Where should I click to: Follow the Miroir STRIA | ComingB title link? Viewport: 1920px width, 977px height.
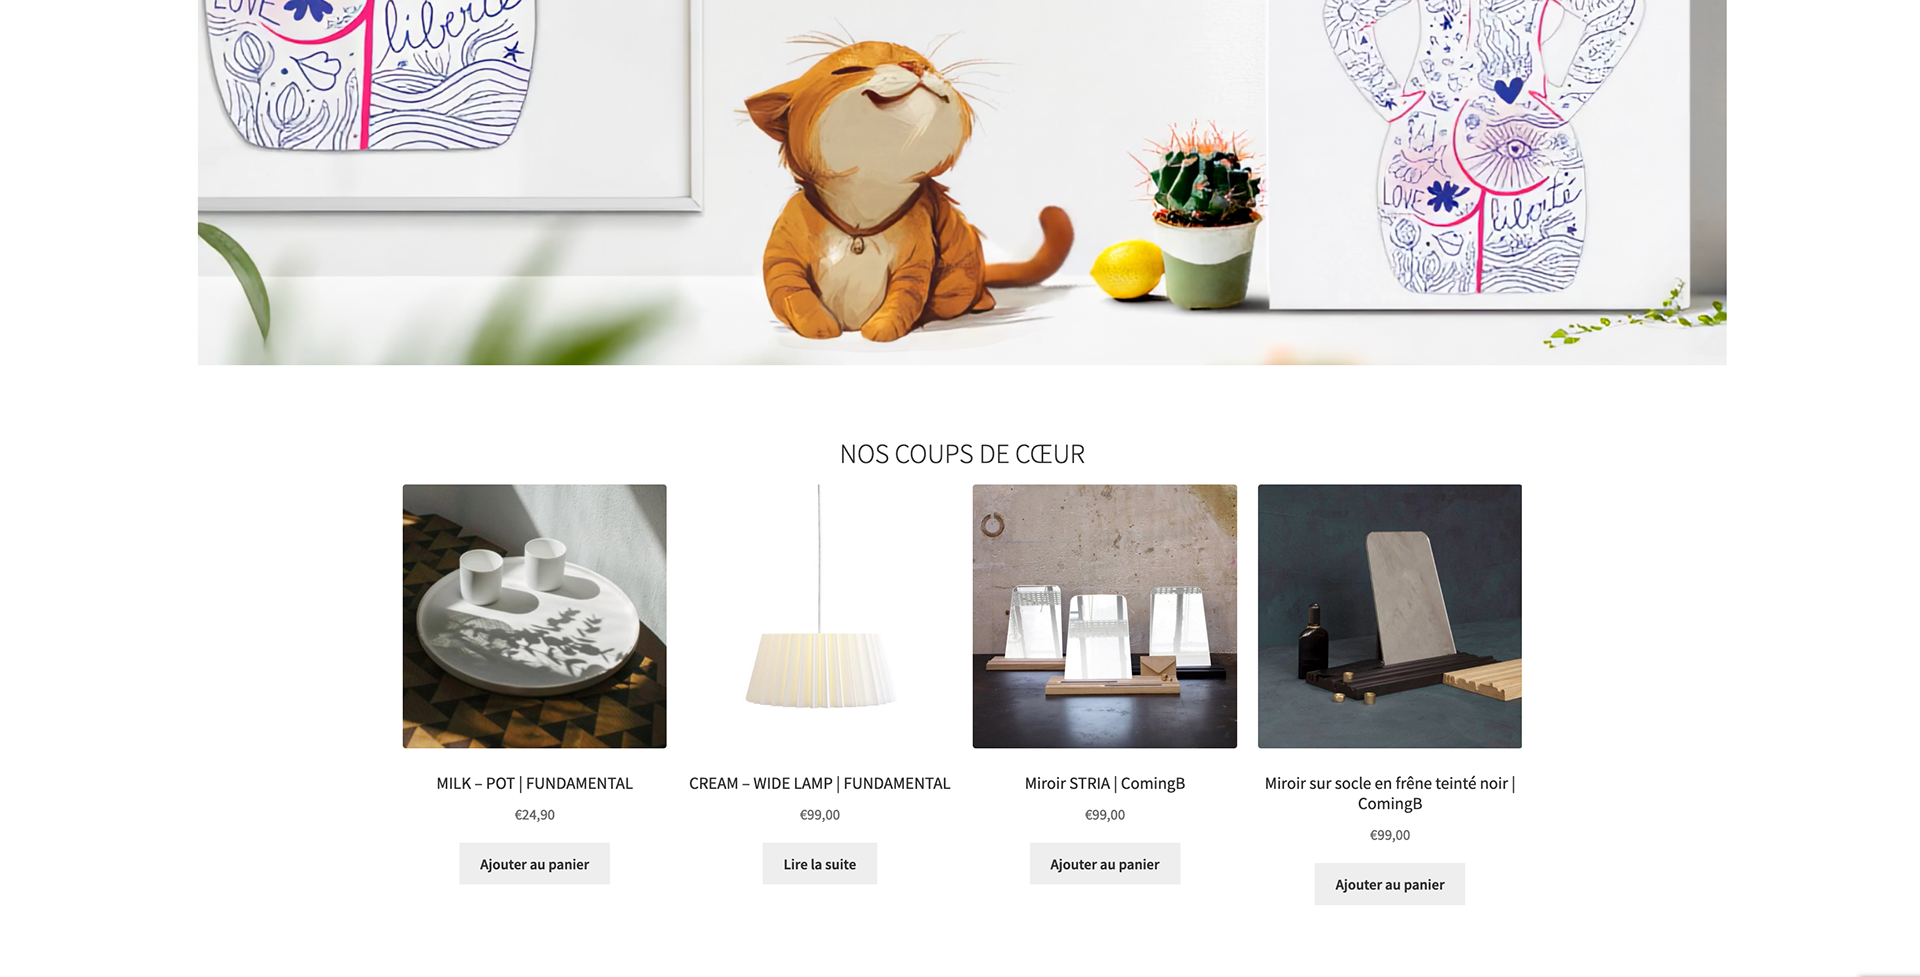pos(1104,783)
